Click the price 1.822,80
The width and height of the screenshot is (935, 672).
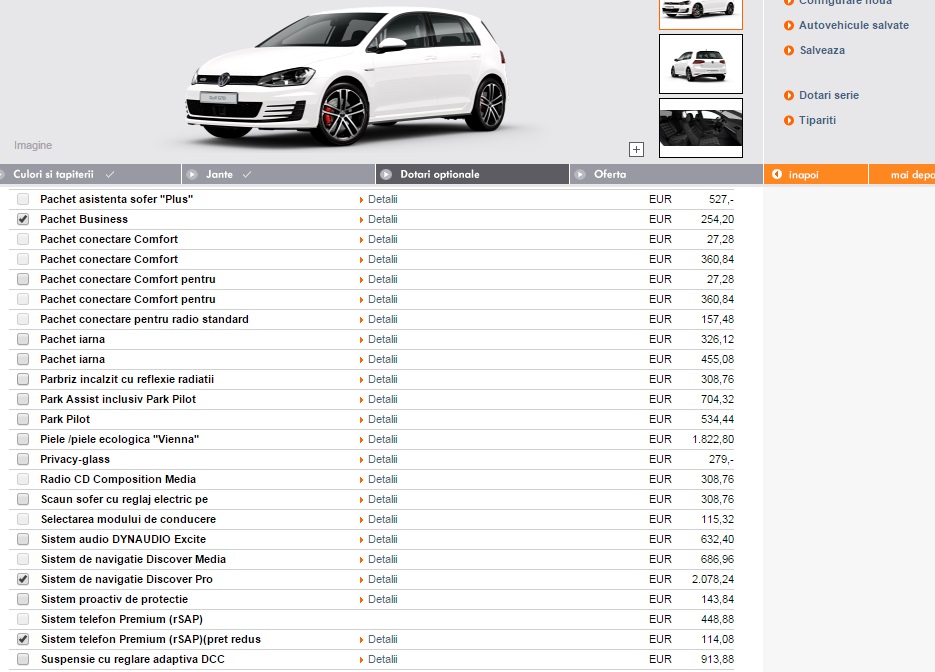click(713, 439)
